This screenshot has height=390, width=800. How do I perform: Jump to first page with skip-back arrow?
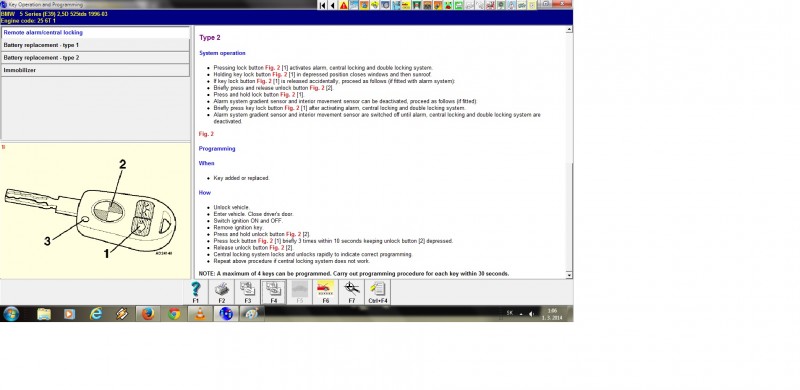(322, 5)
